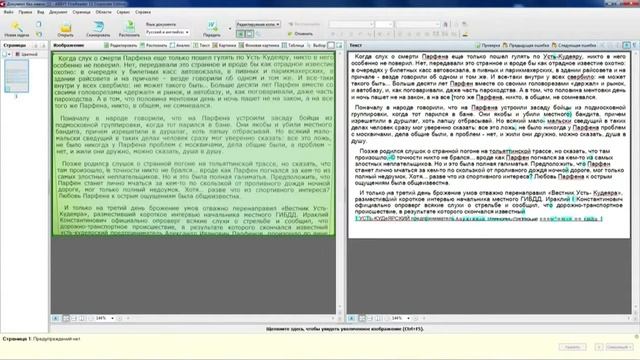Image resolution: width=640 pixels, height=360 pixels.
Task: Click the highlight color icon in format toolbar
Action: point(465,34)
